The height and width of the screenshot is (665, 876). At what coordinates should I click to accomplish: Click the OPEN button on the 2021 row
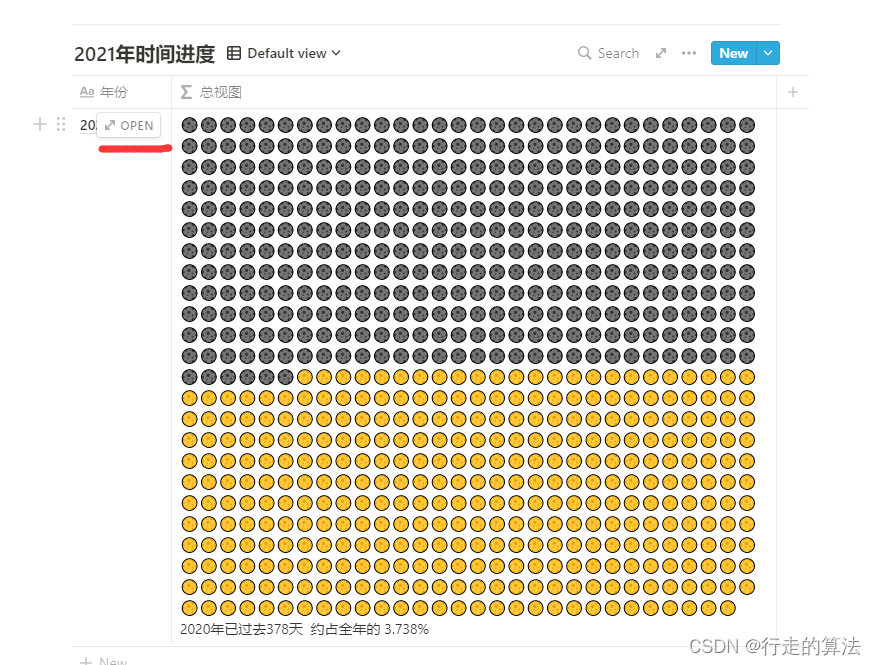click(128, 125)
